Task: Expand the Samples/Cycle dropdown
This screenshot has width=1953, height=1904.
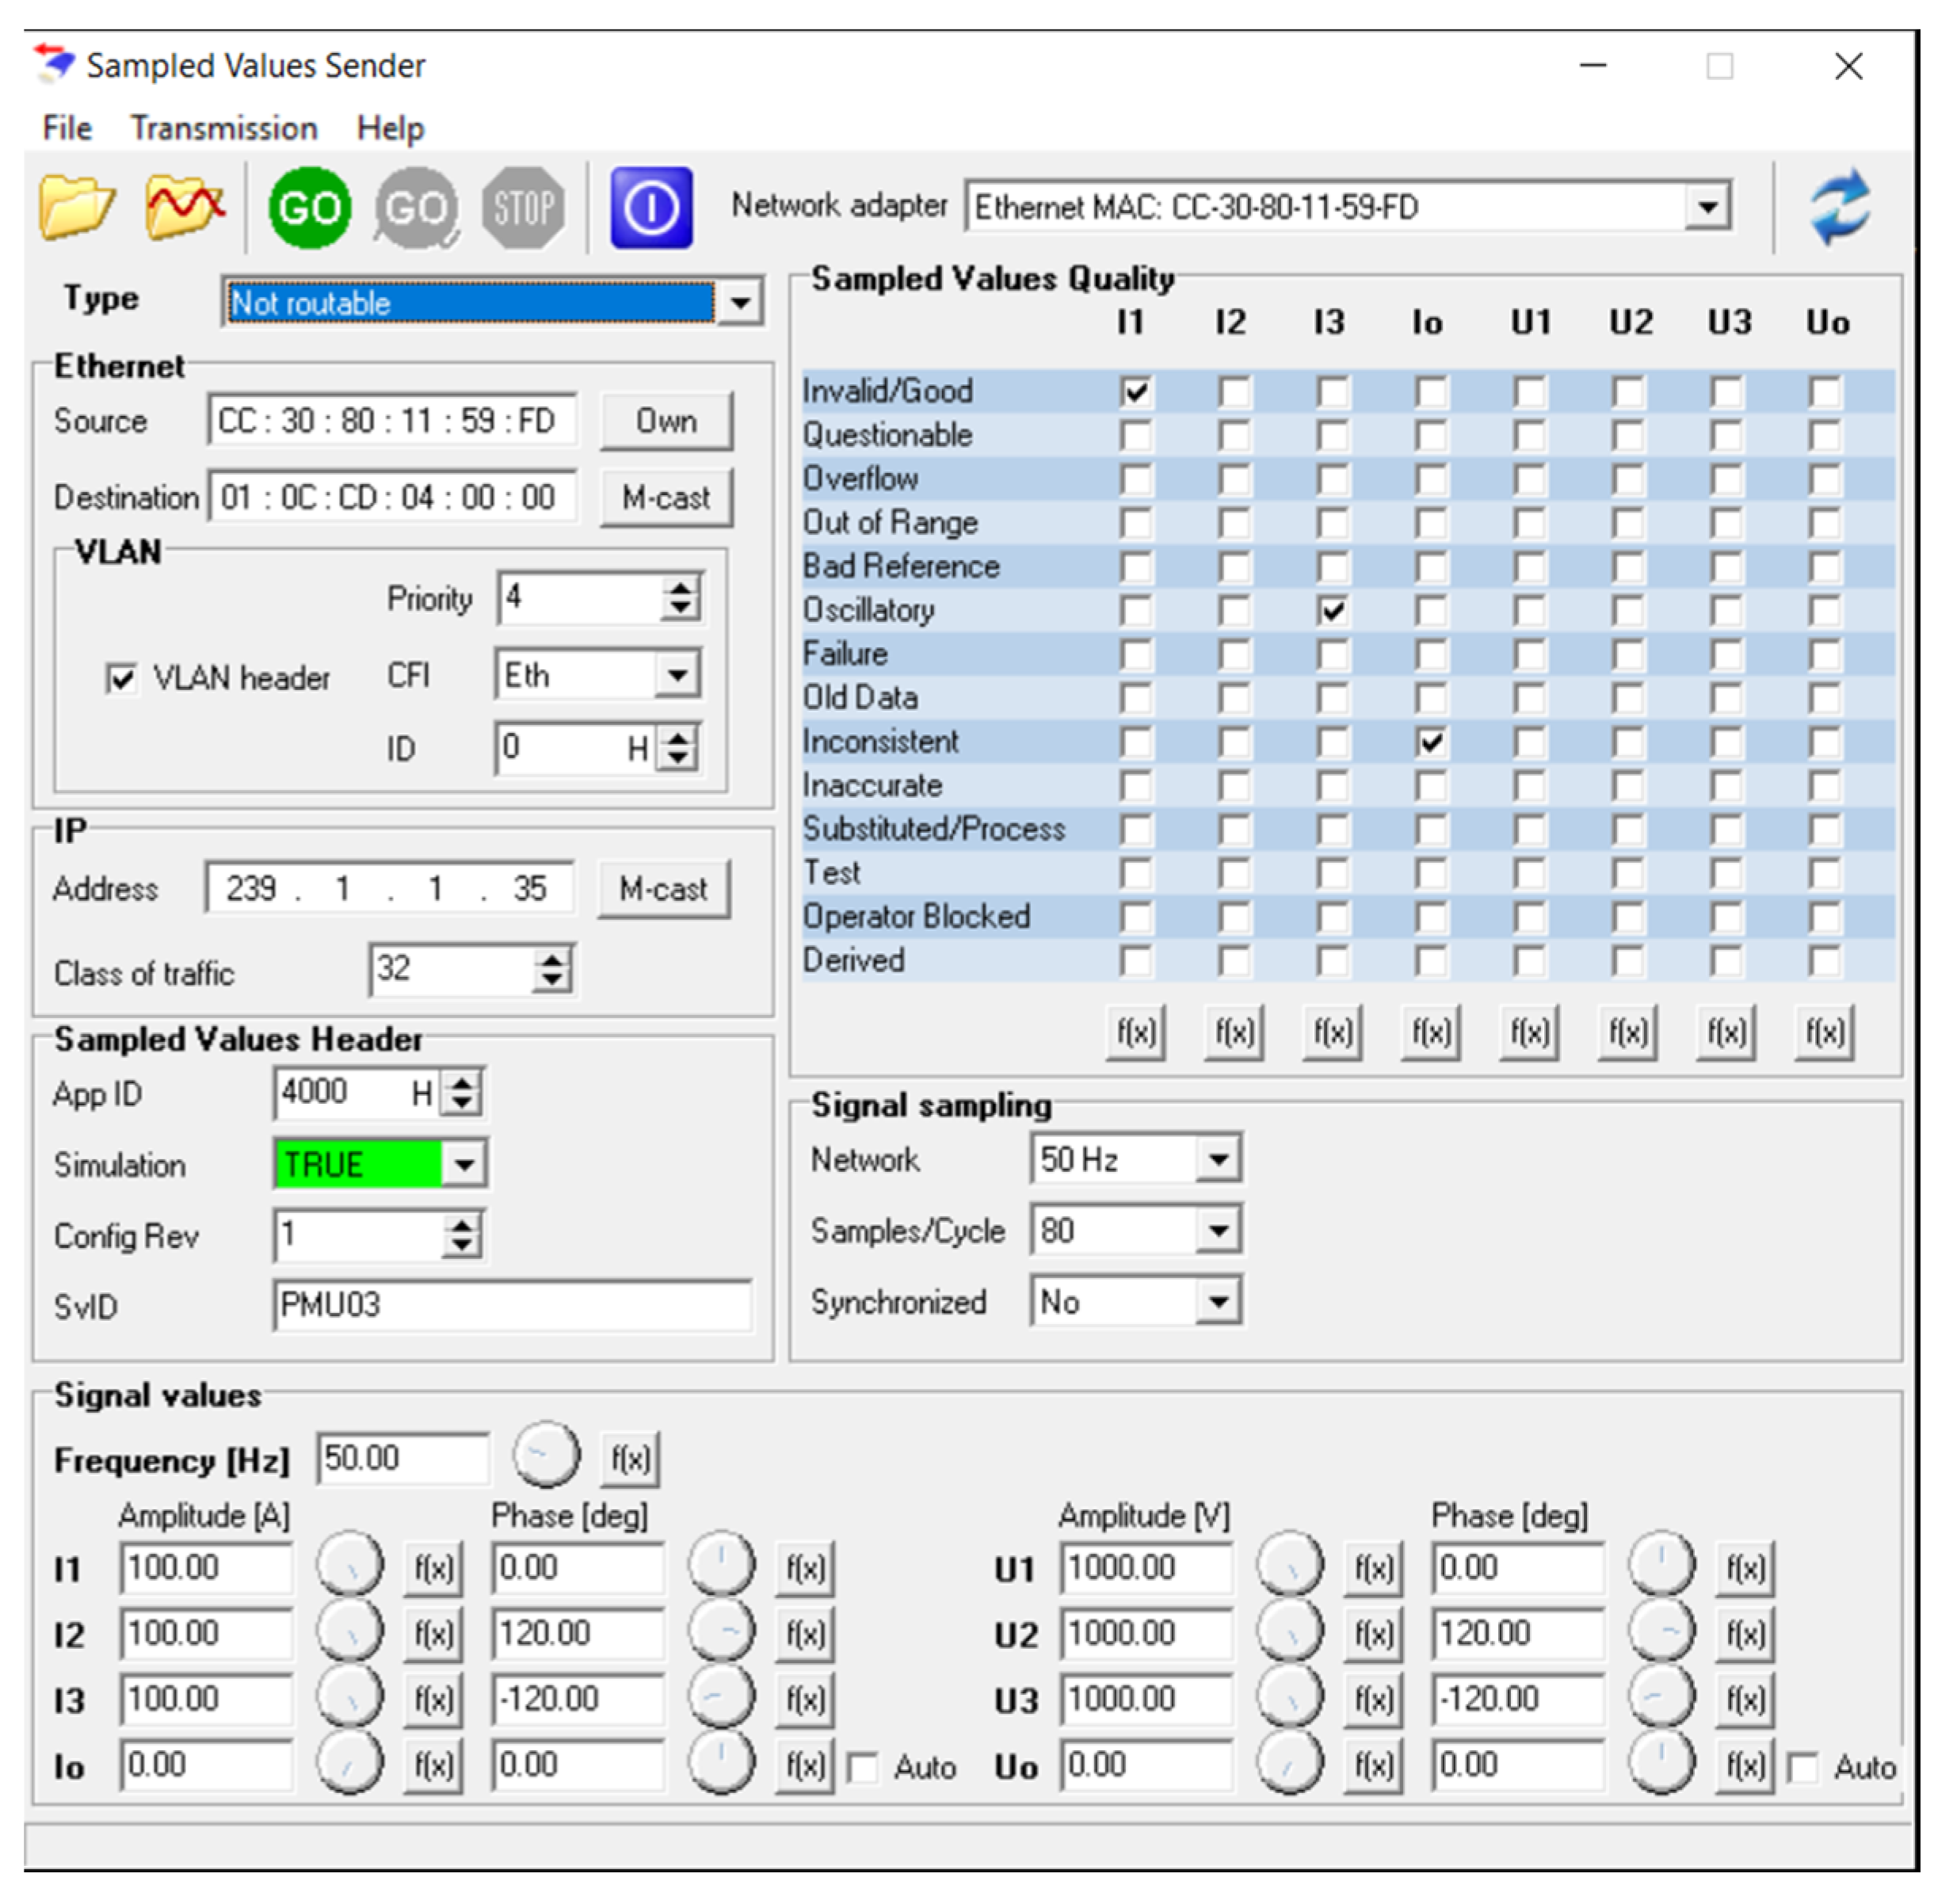Action: tap(1218, 1231)
